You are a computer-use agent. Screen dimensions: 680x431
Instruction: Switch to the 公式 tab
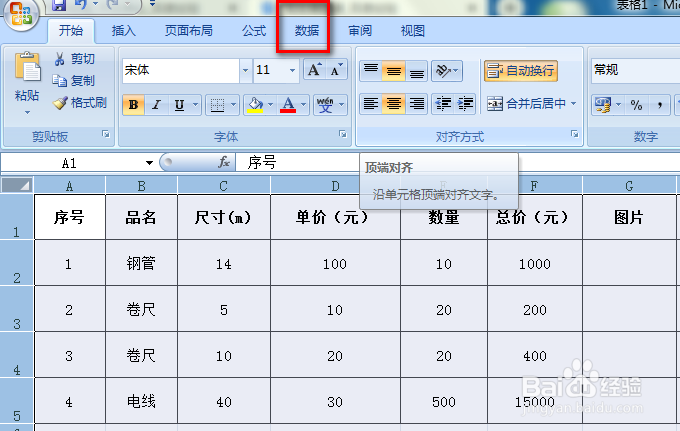pyautogui.click(x=254, y=30)
